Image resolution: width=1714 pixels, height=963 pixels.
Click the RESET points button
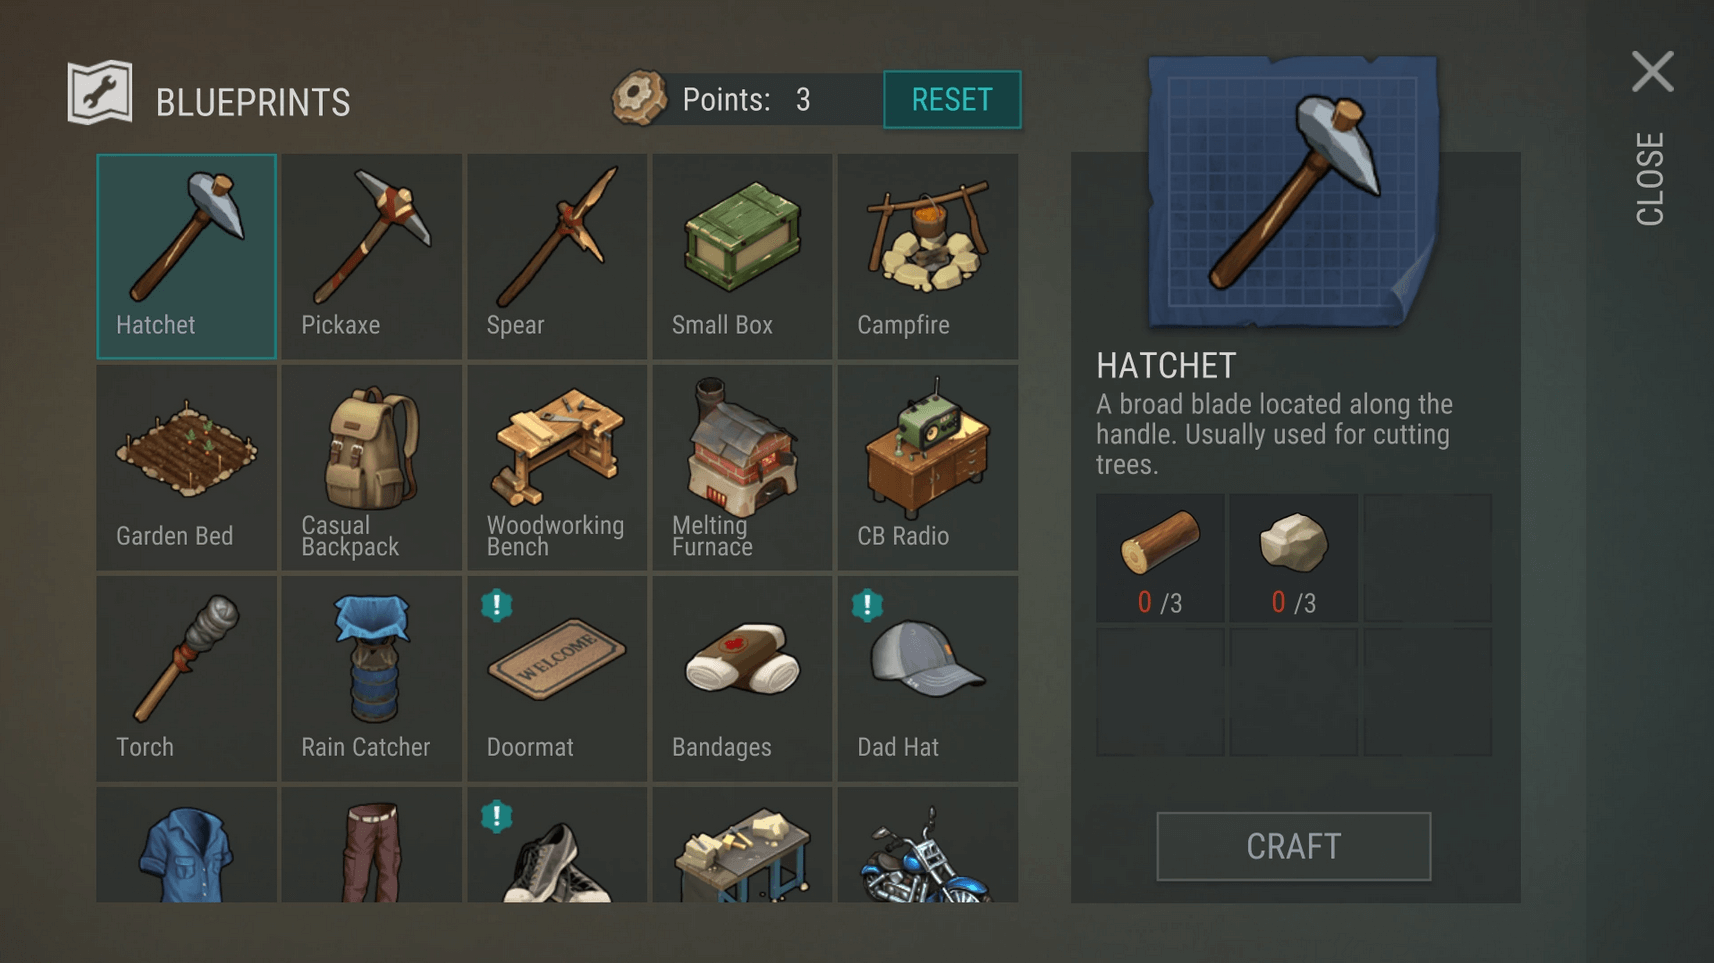pos(952,99)
